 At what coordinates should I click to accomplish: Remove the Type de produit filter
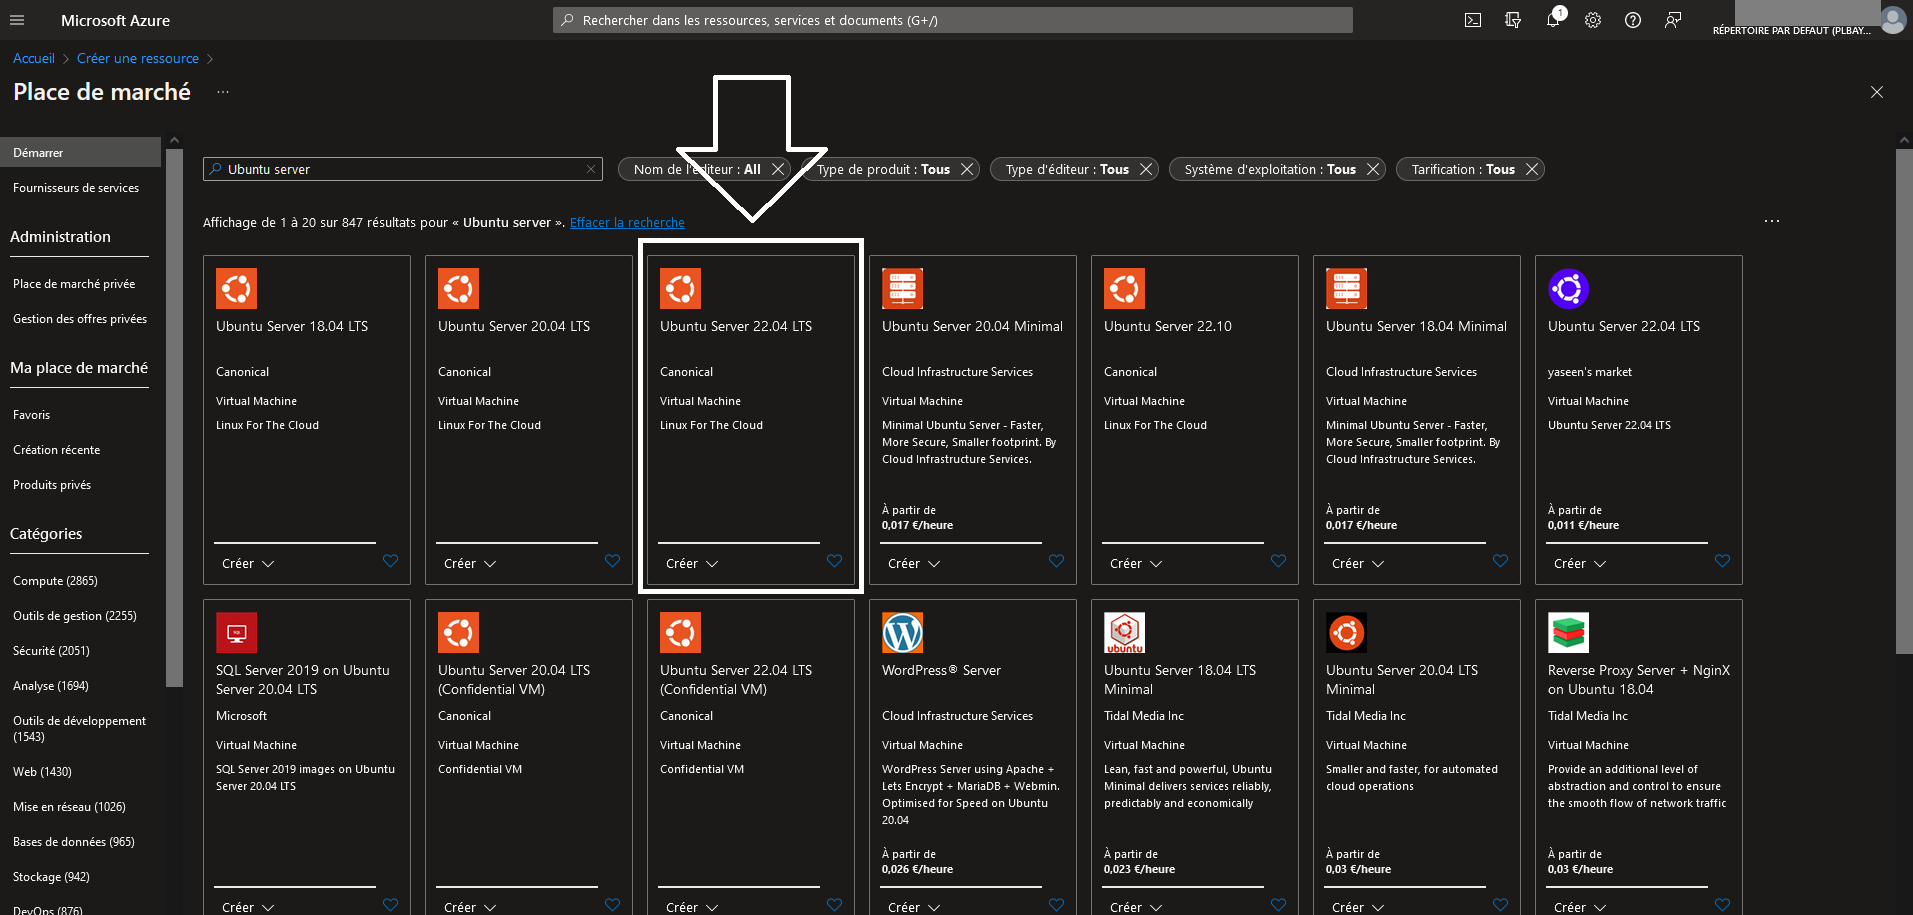point(967,169)
